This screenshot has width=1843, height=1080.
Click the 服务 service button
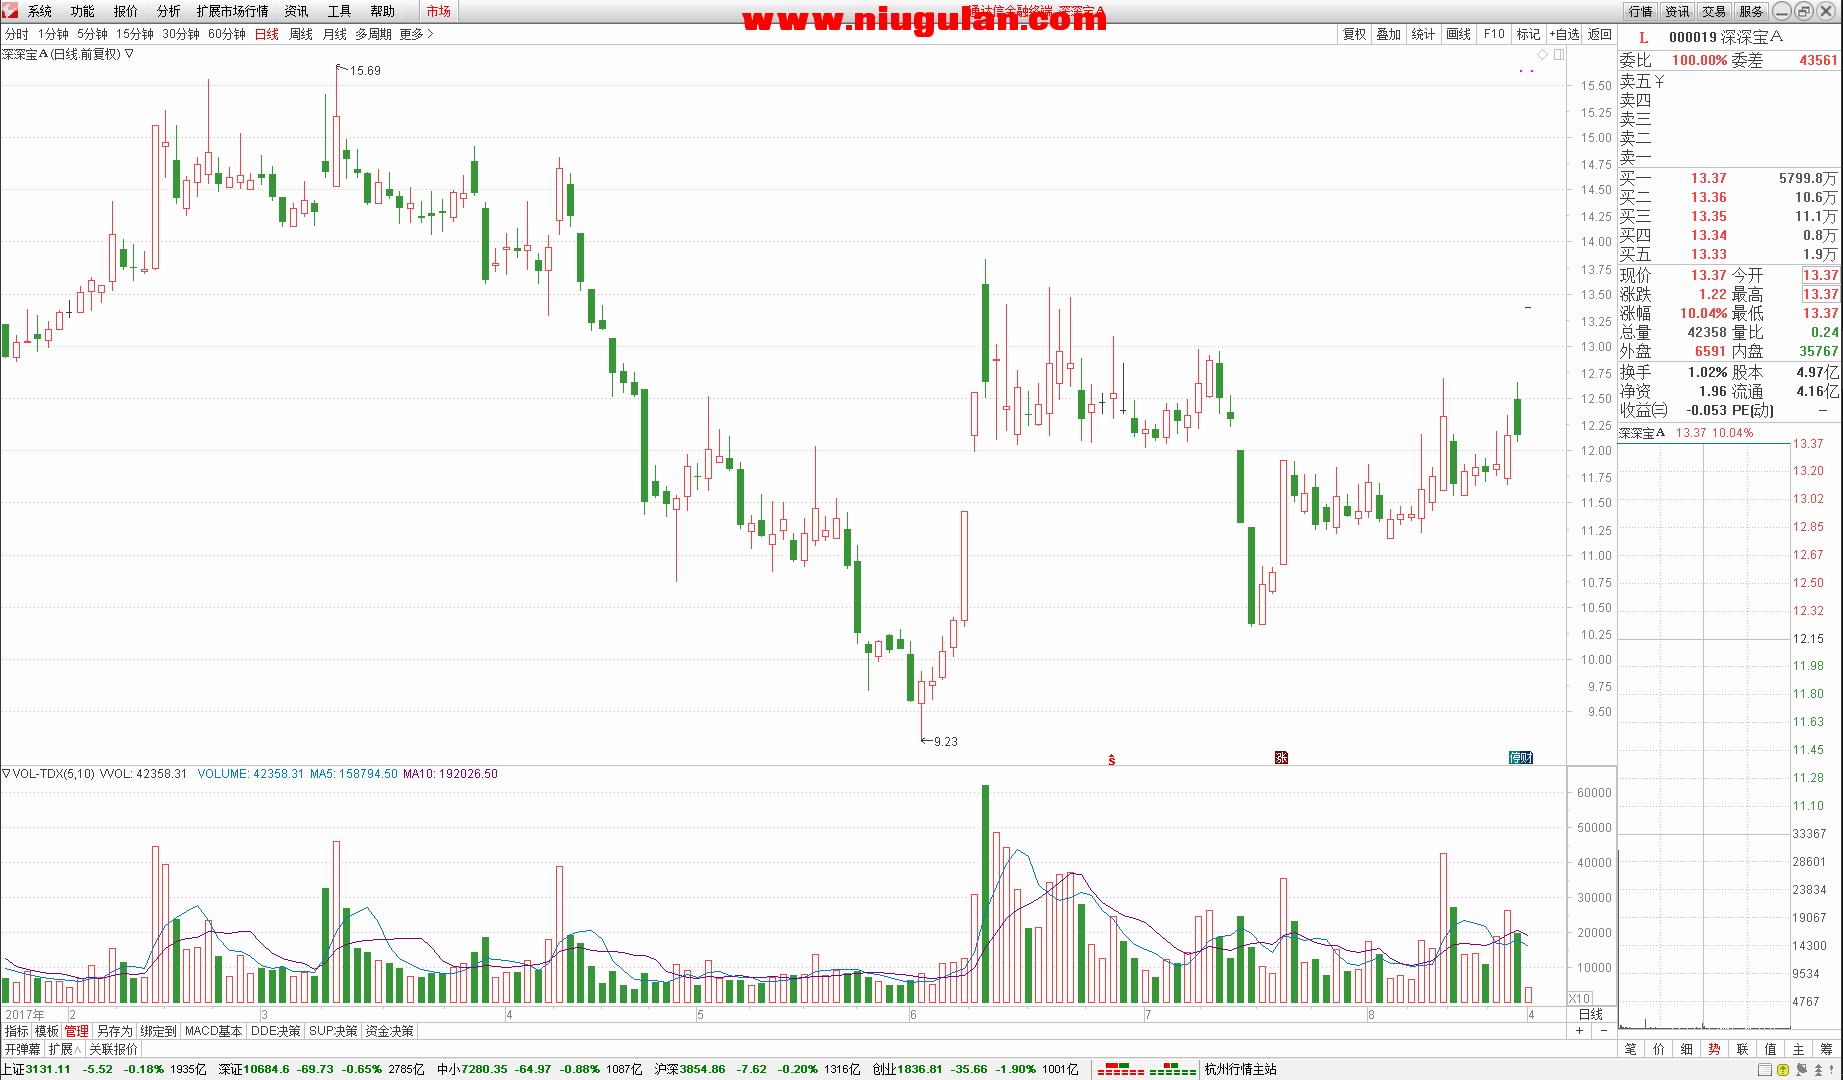1751,11
